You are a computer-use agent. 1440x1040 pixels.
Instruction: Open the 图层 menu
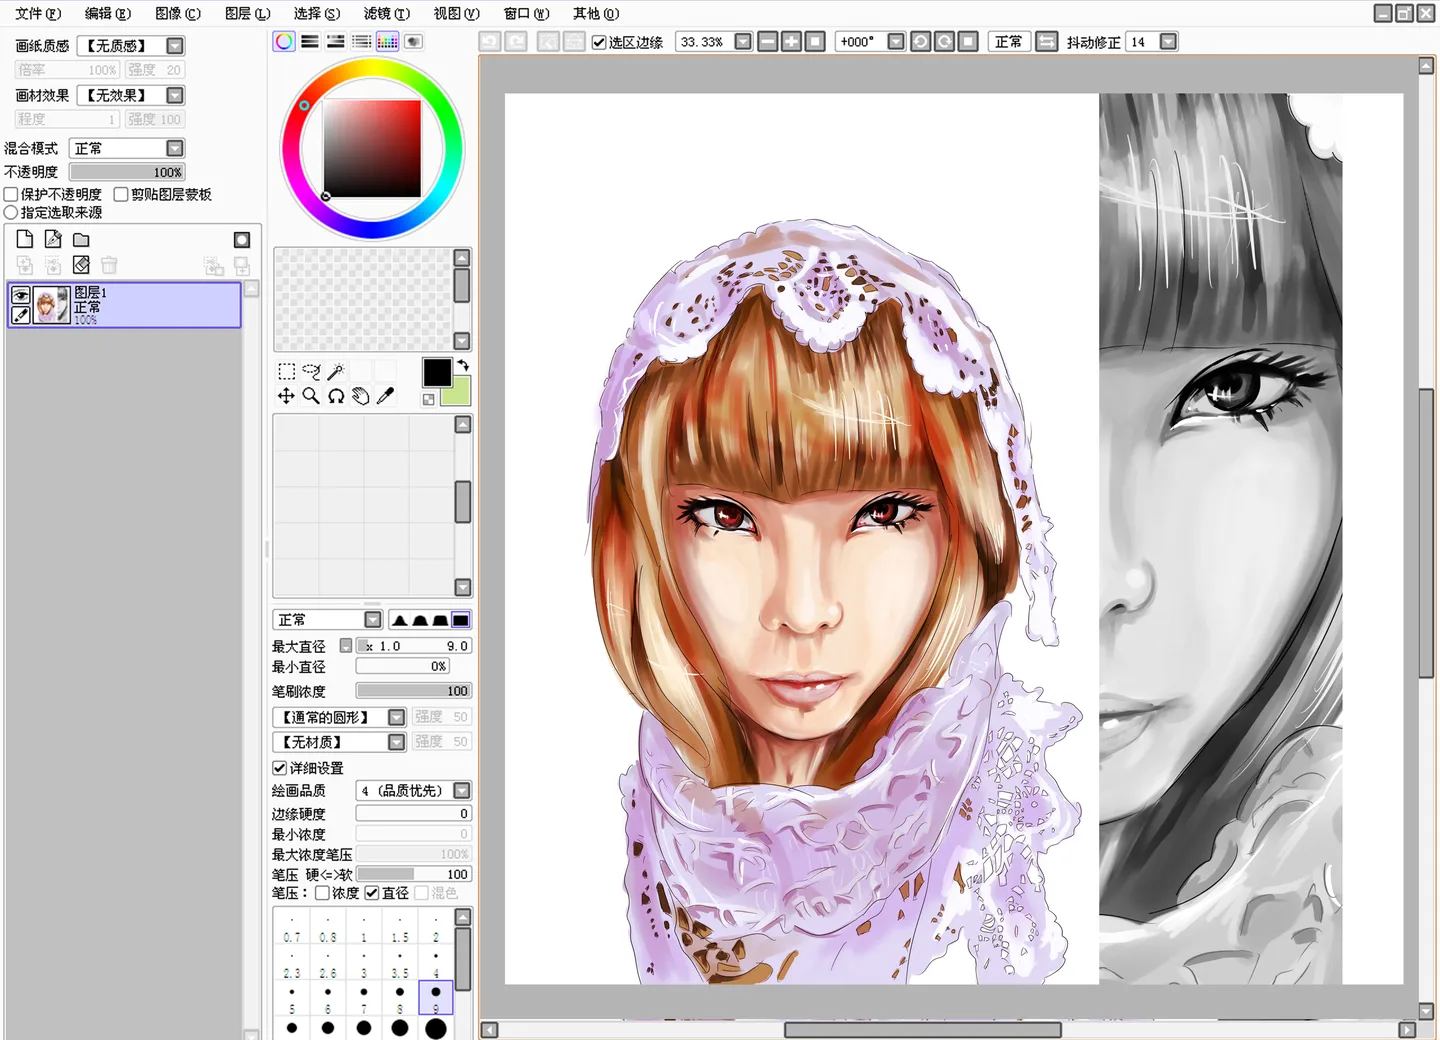tap(247, 13)
